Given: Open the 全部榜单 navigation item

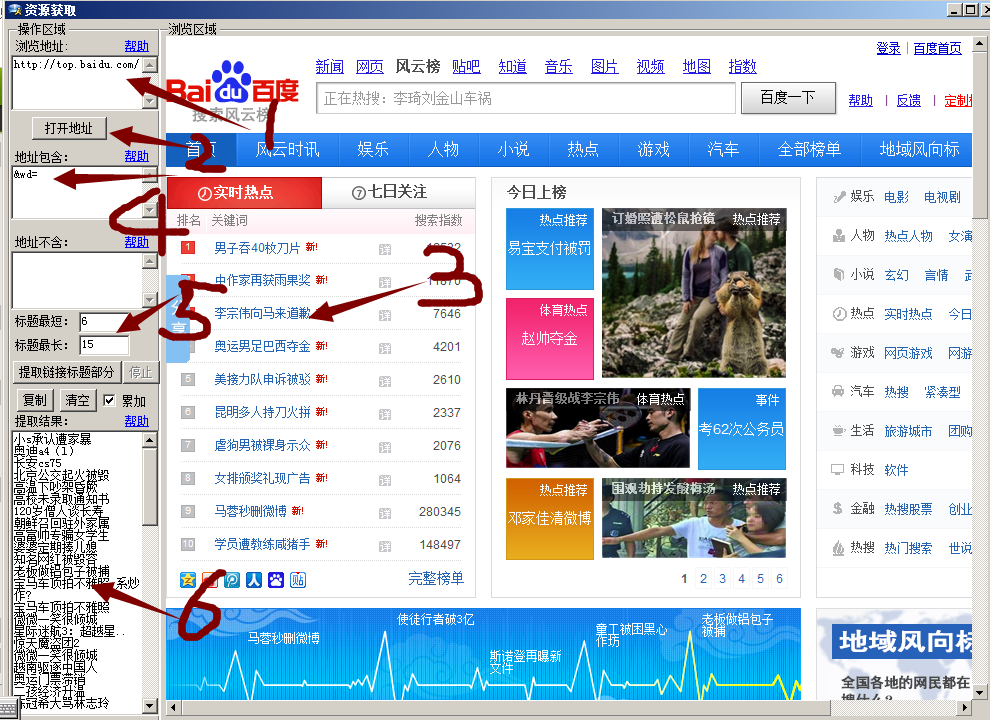Looking at the screenshot, I should (x=809, y=149).
